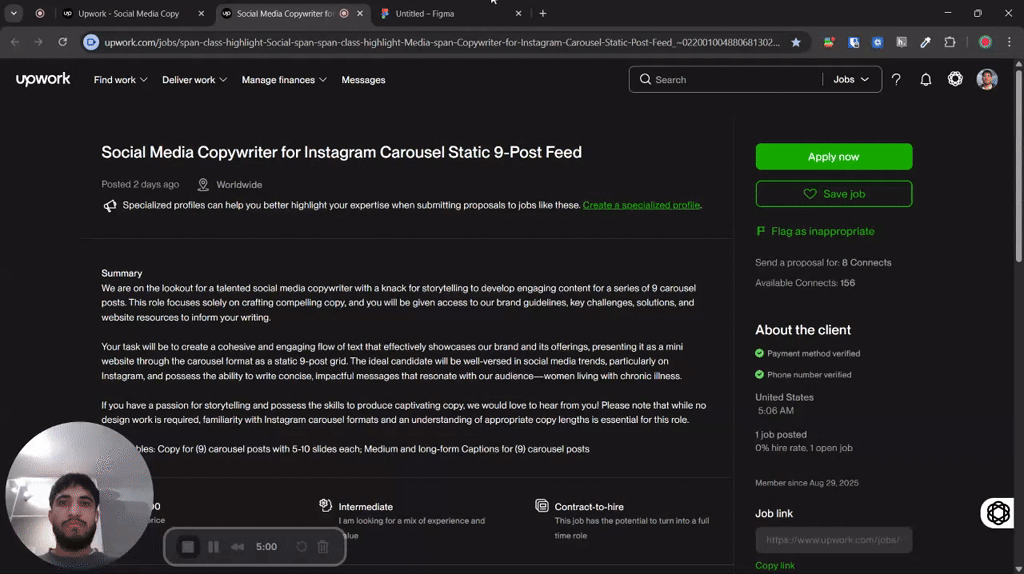Image resolution: width=1024 pixels, height=574 pixels.
Task: Expand the Find work menu
Action: (x=120, y=80)
